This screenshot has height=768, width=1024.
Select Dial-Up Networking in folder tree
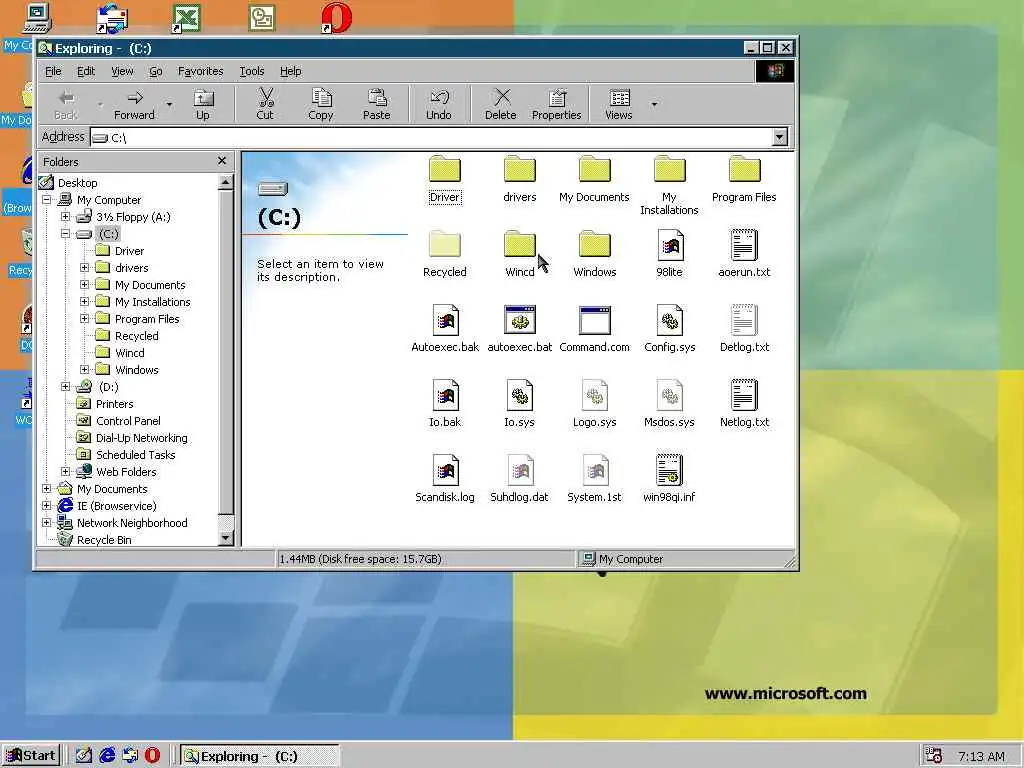point(142,438)
